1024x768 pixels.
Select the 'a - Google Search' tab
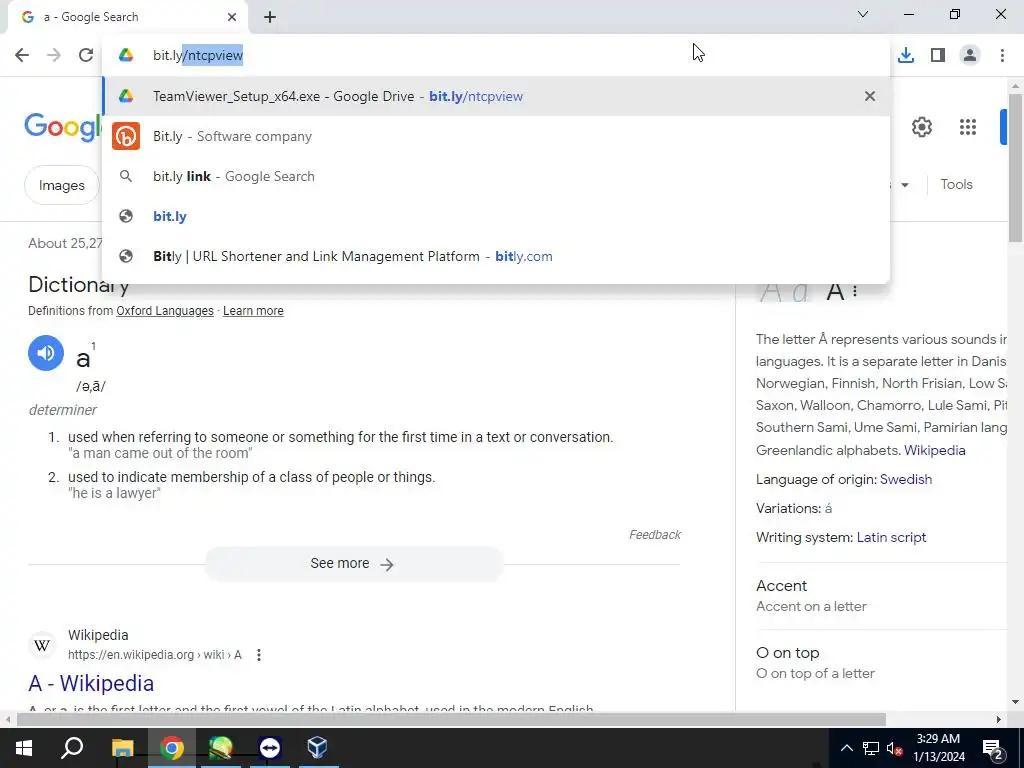(x=128, y=17)
